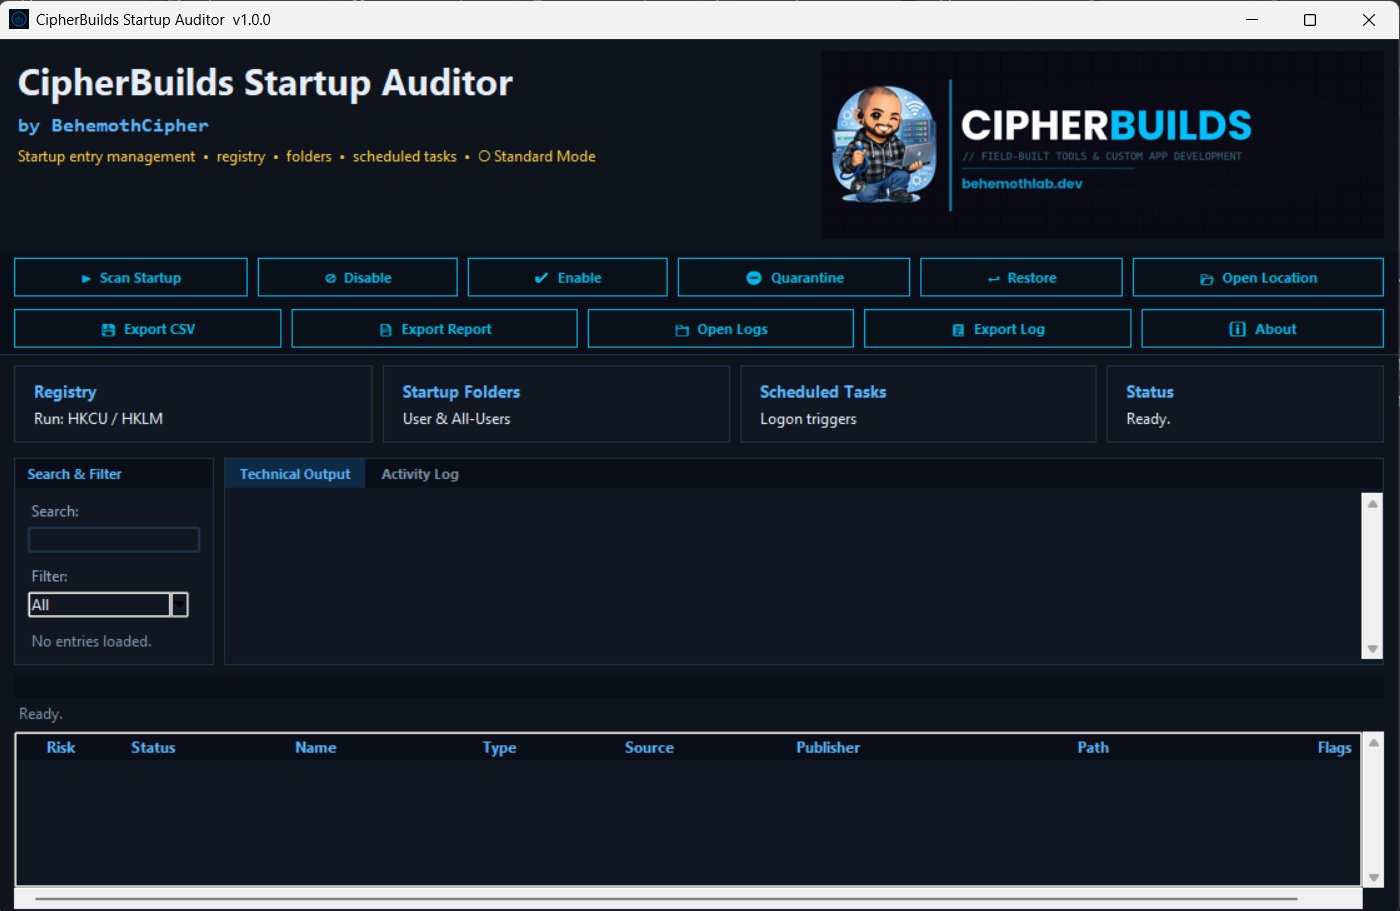1400x911 pixels.
Task: Click the Export Log file icon
Action: [x=958, y=330]
